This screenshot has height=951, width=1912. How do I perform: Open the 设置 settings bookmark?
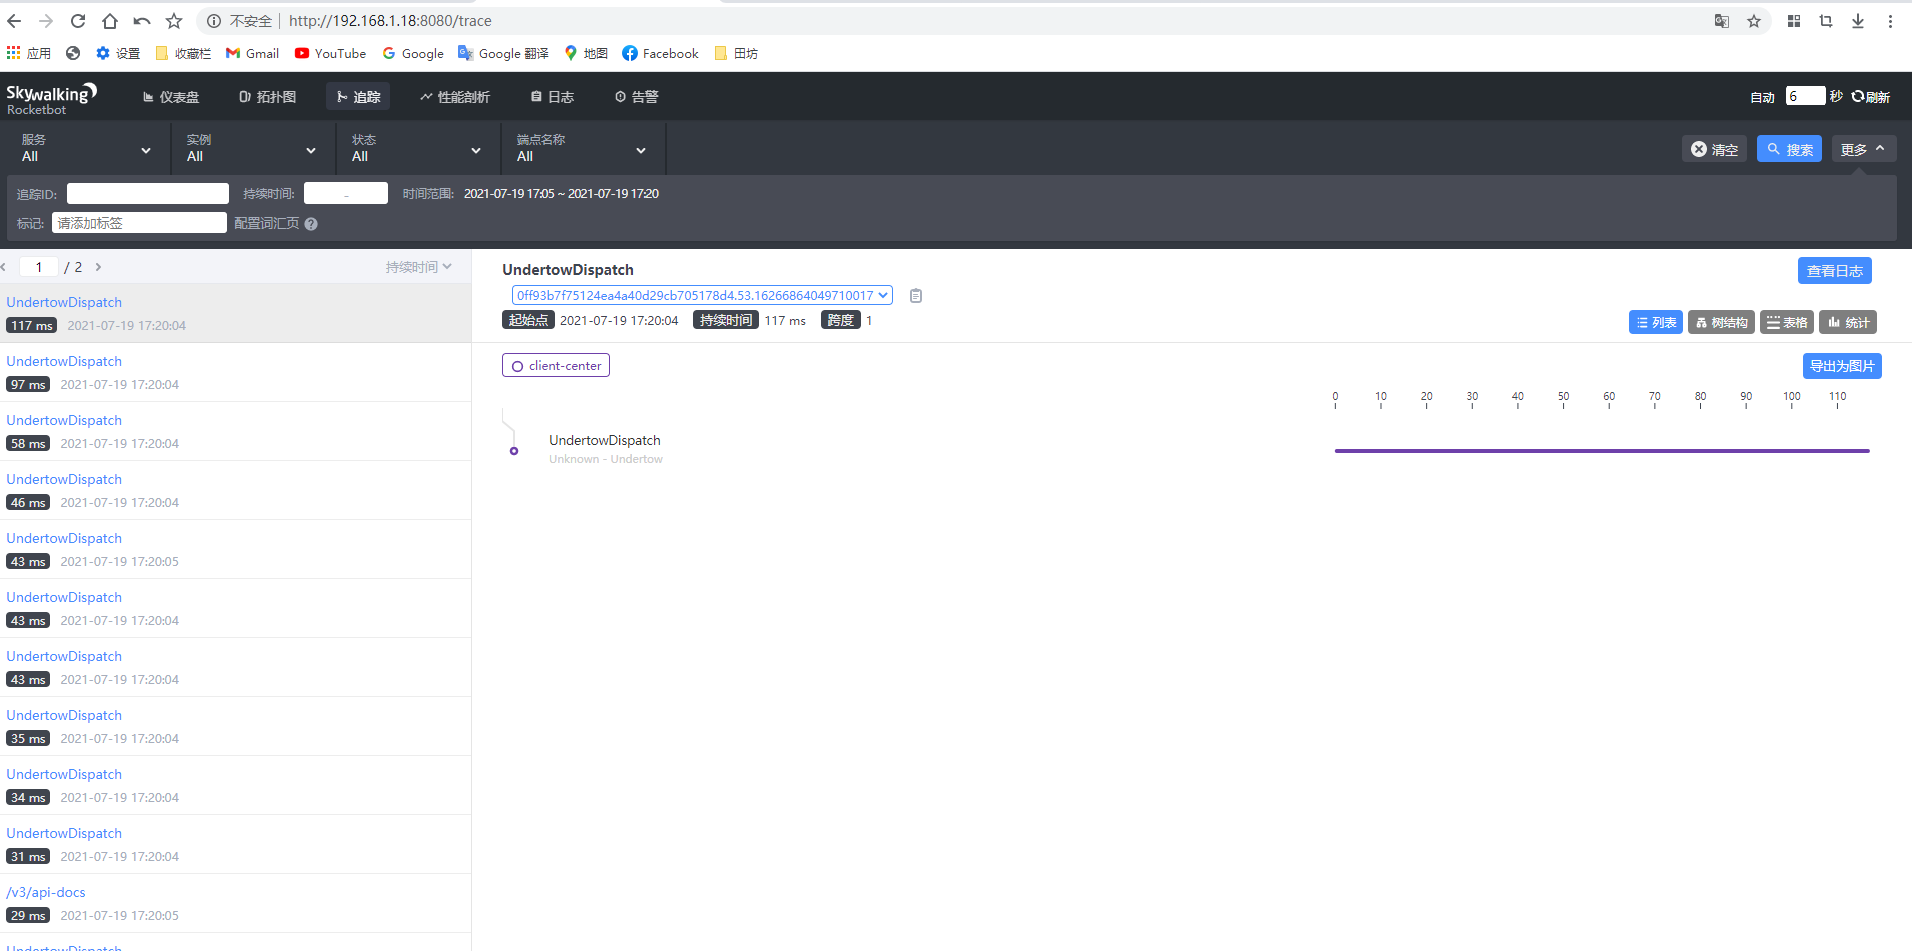117,53
